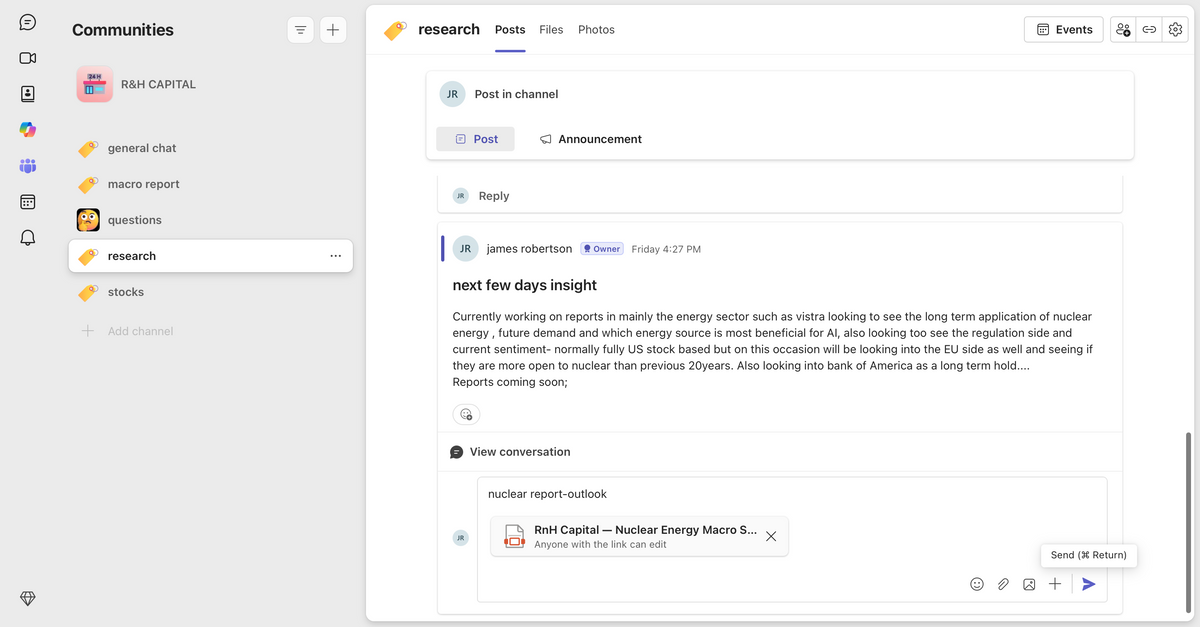Switch to the Photos tab

[596, 30]
